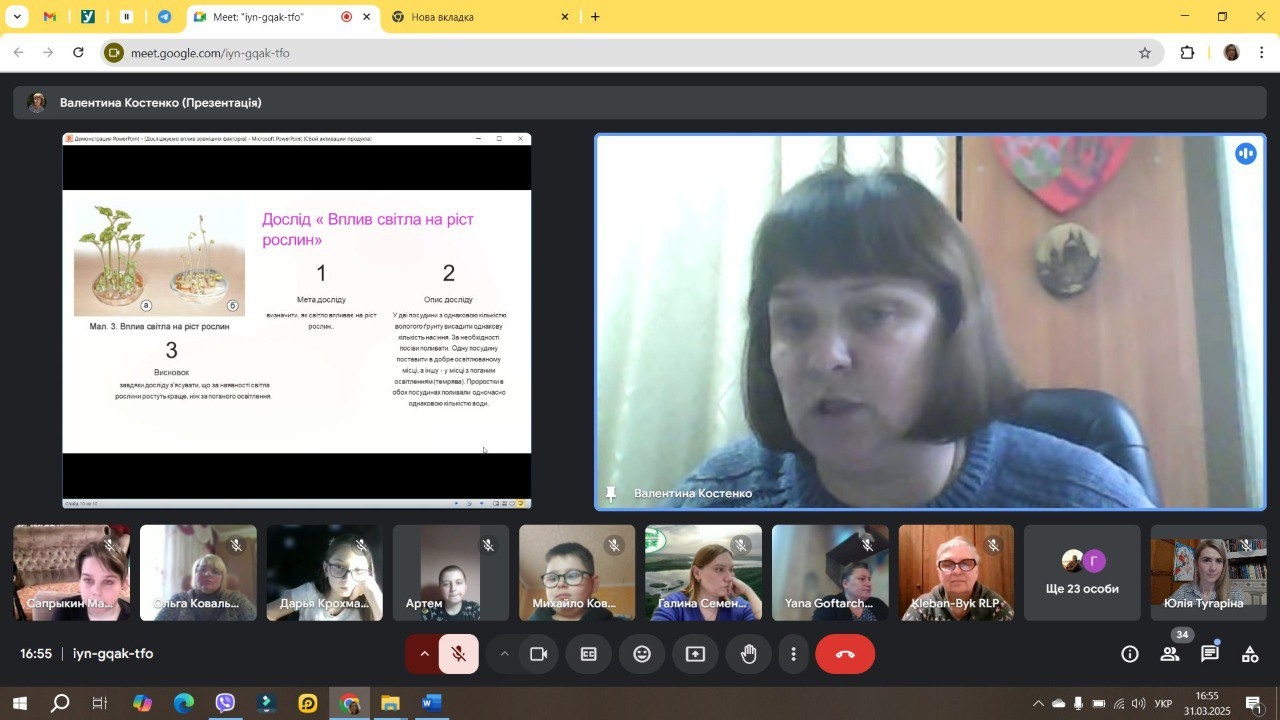This screenshot has height=720, width=1280.
Task: Open the tab search dropdown in Chrome
Action: [17, 17]
